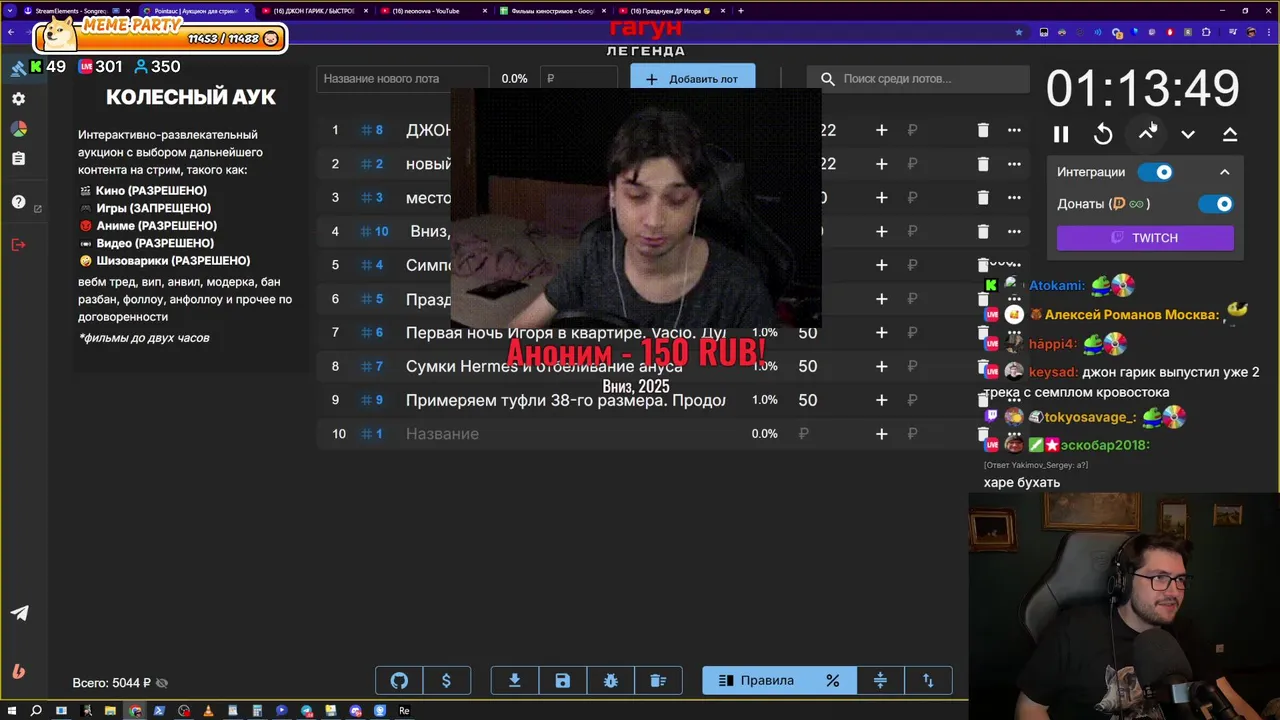Click the Добавить лот button
The image size is (1280, 720).
click(692, 79)
